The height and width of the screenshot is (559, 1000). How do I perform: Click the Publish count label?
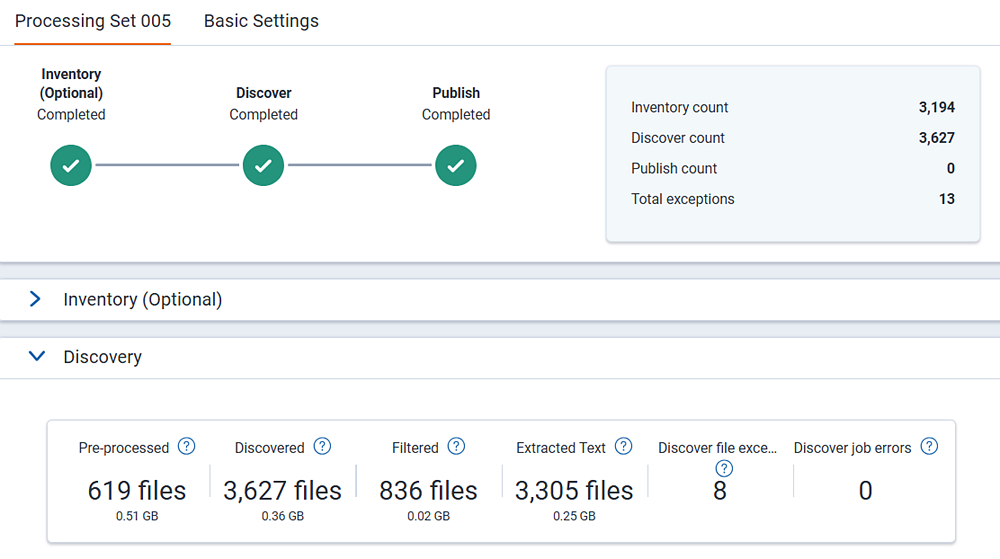click(x=674, y=168)
